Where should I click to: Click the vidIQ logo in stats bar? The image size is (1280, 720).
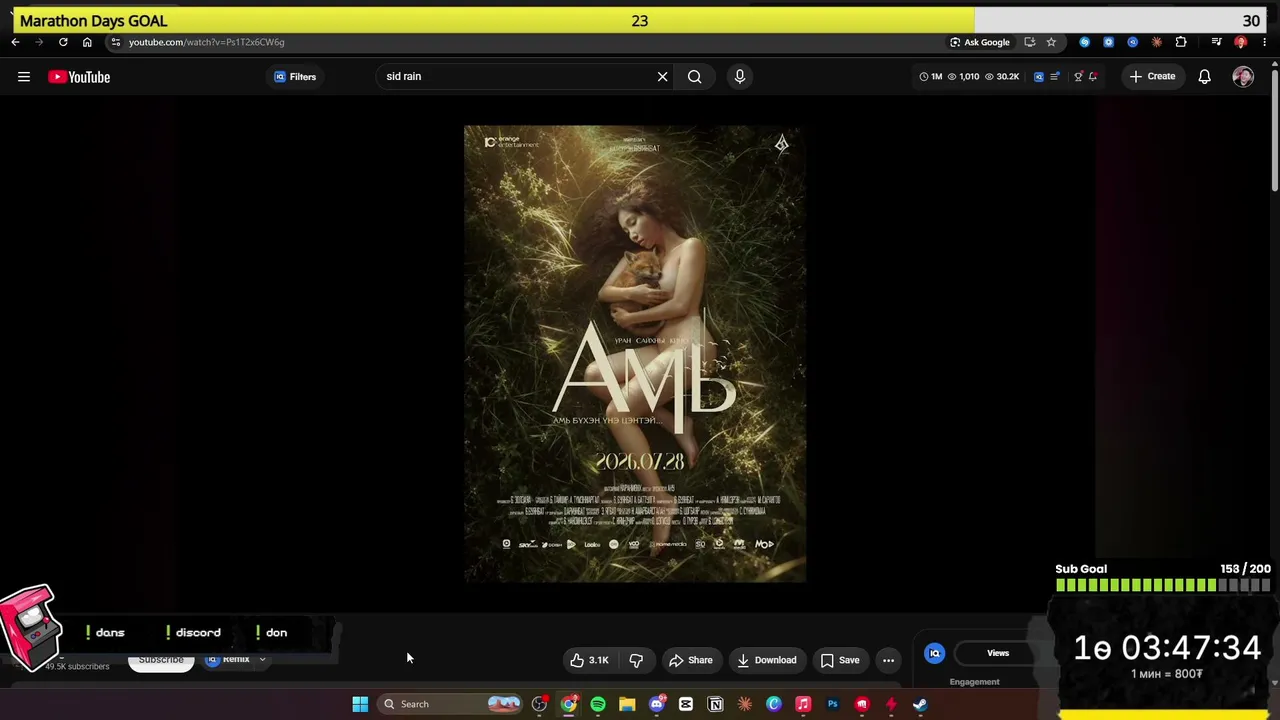tap(1039, 77)
